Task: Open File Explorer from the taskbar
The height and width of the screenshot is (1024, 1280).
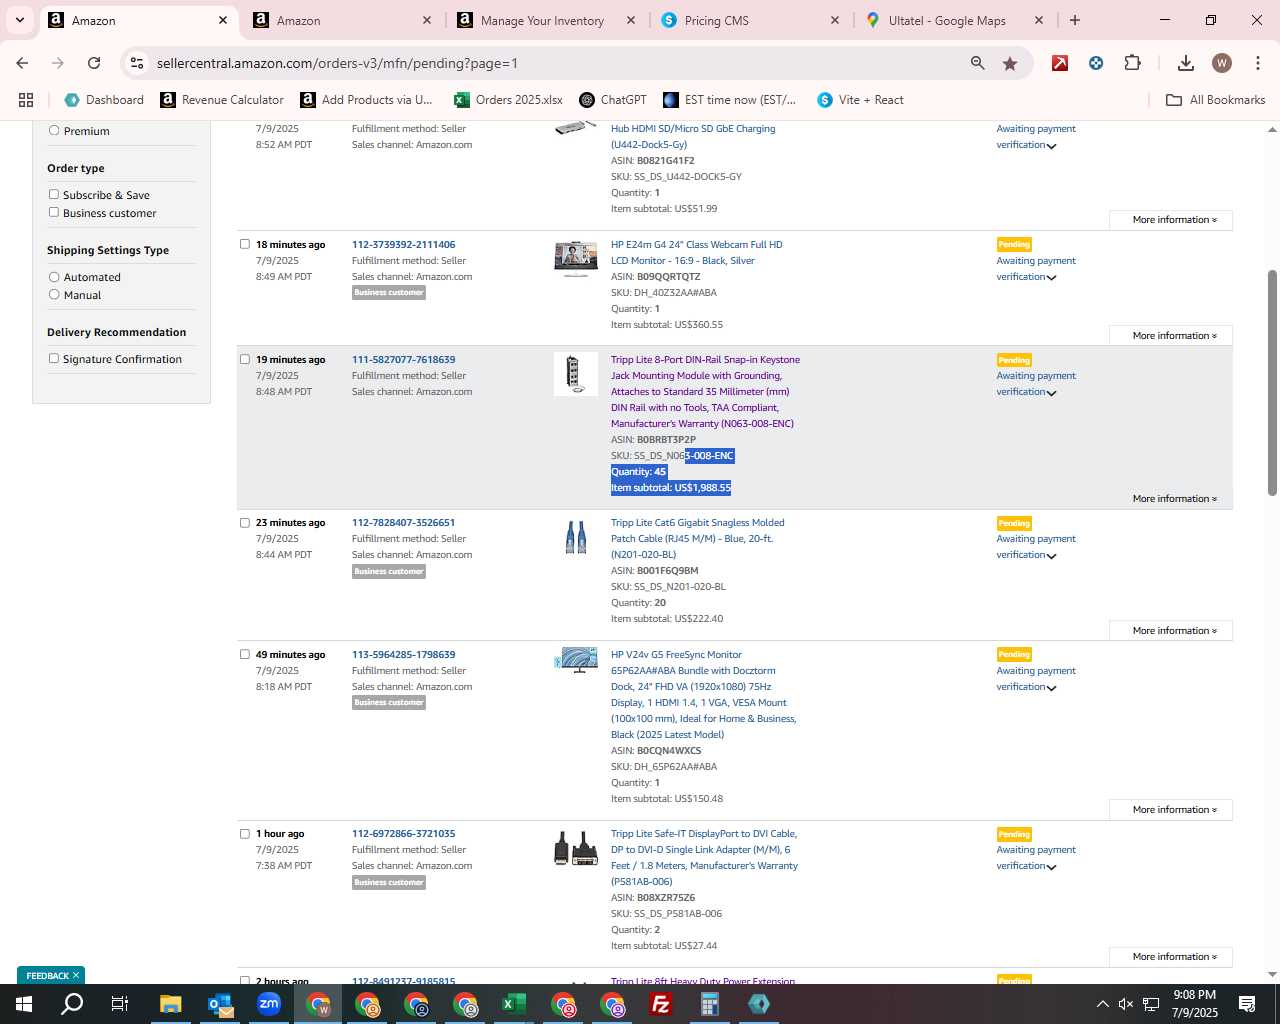Action: click(170, 1004)
